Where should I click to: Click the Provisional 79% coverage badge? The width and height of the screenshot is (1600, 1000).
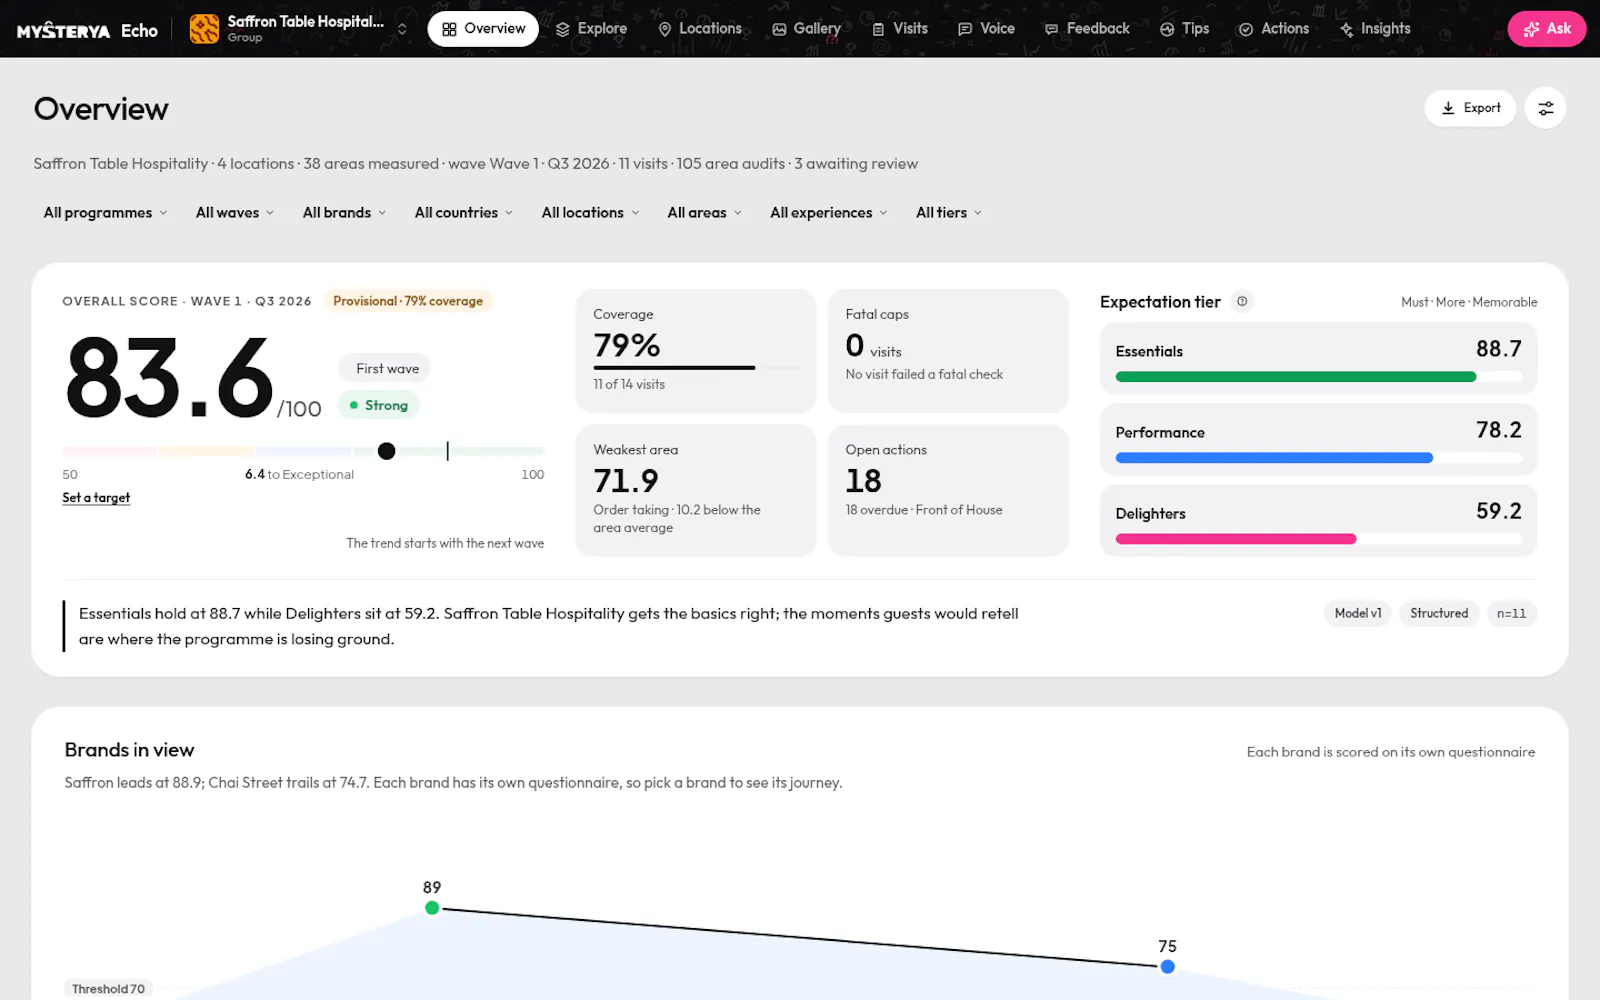pyautogui.click(x=408, y=301)
